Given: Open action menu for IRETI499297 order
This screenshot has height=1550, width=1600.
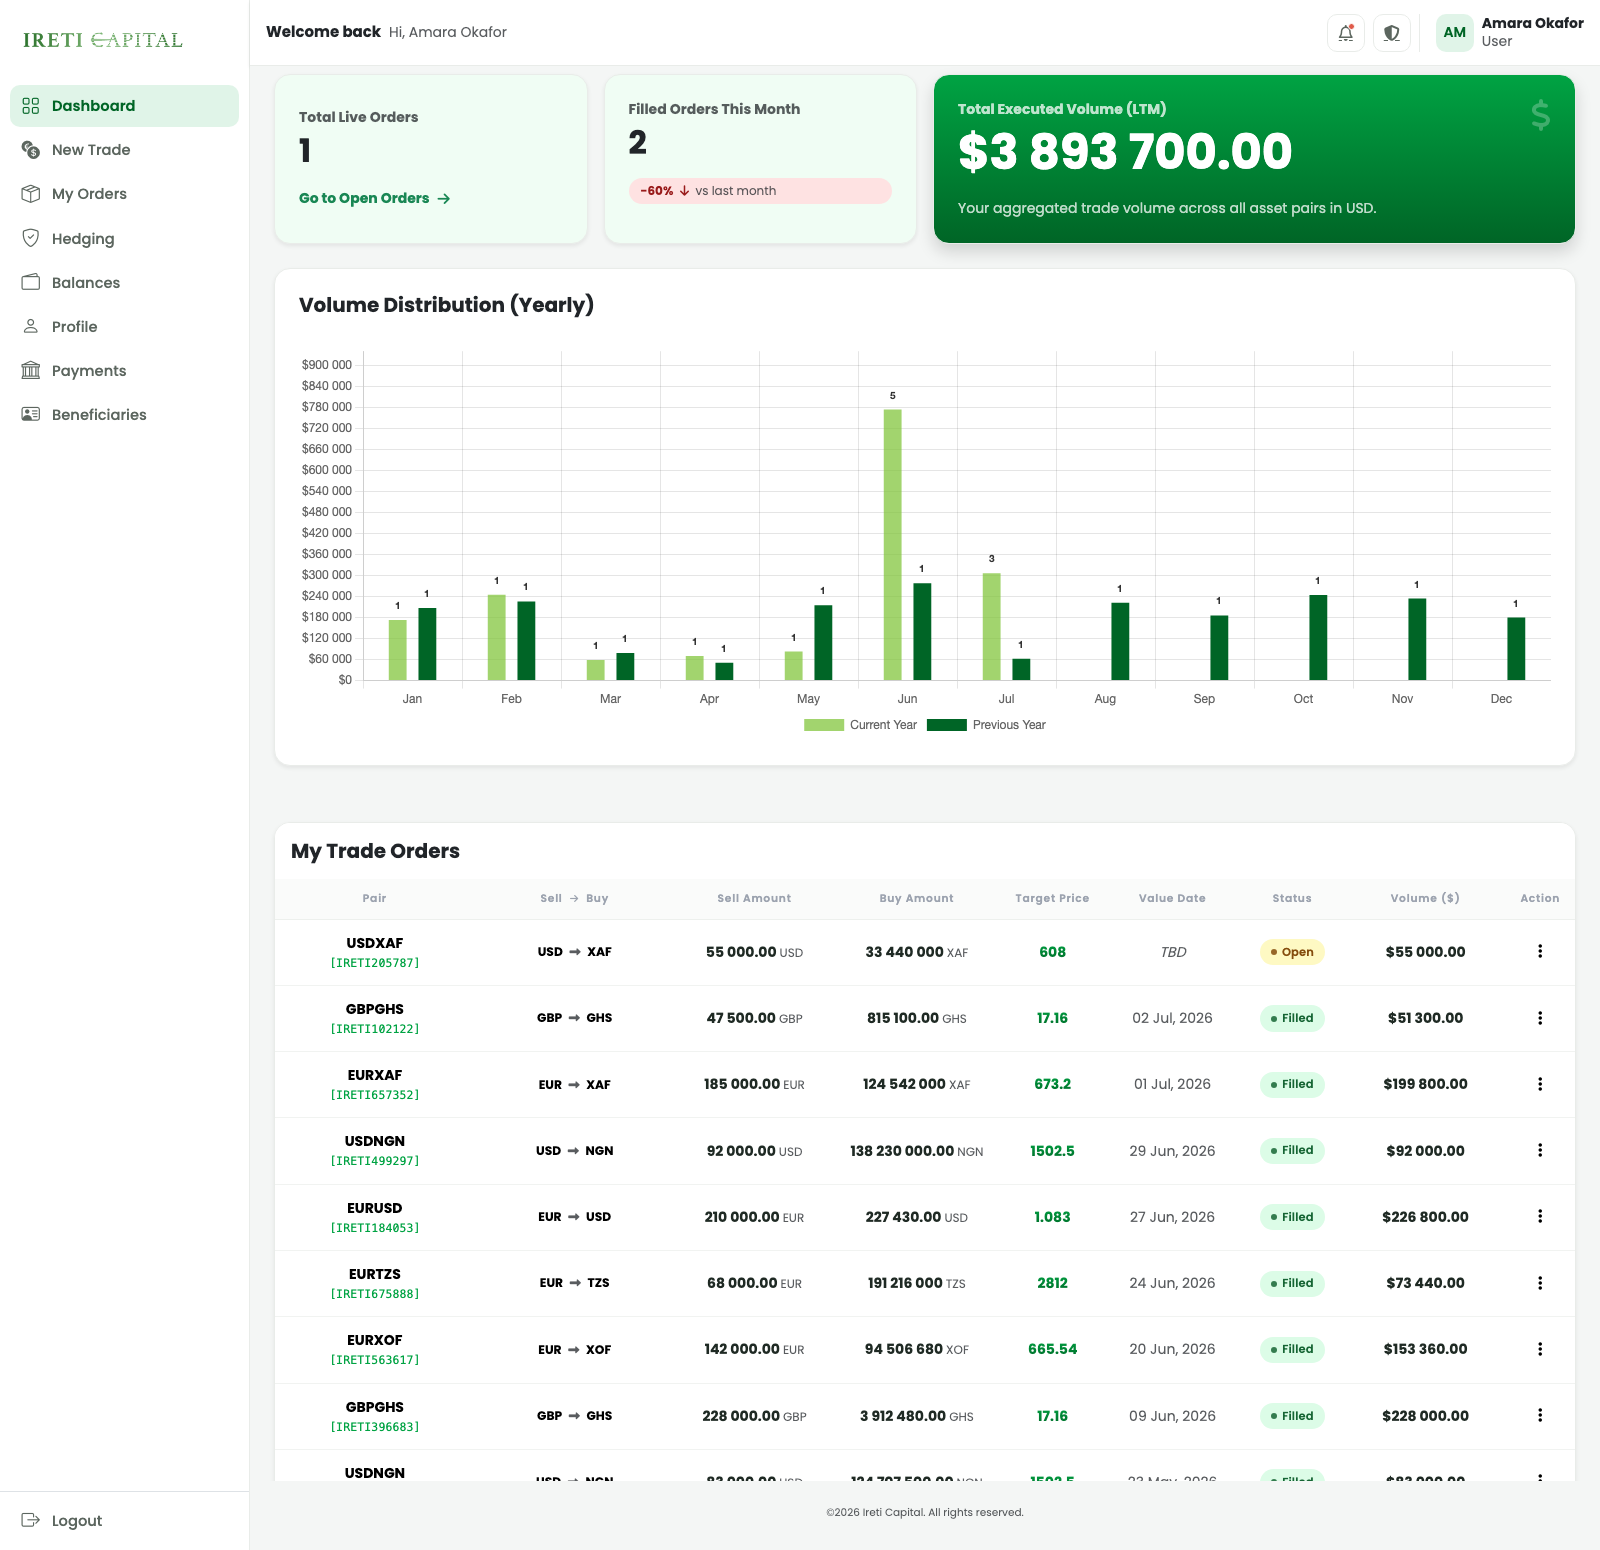Looking at the screenshot, I should point(1540,1150).
